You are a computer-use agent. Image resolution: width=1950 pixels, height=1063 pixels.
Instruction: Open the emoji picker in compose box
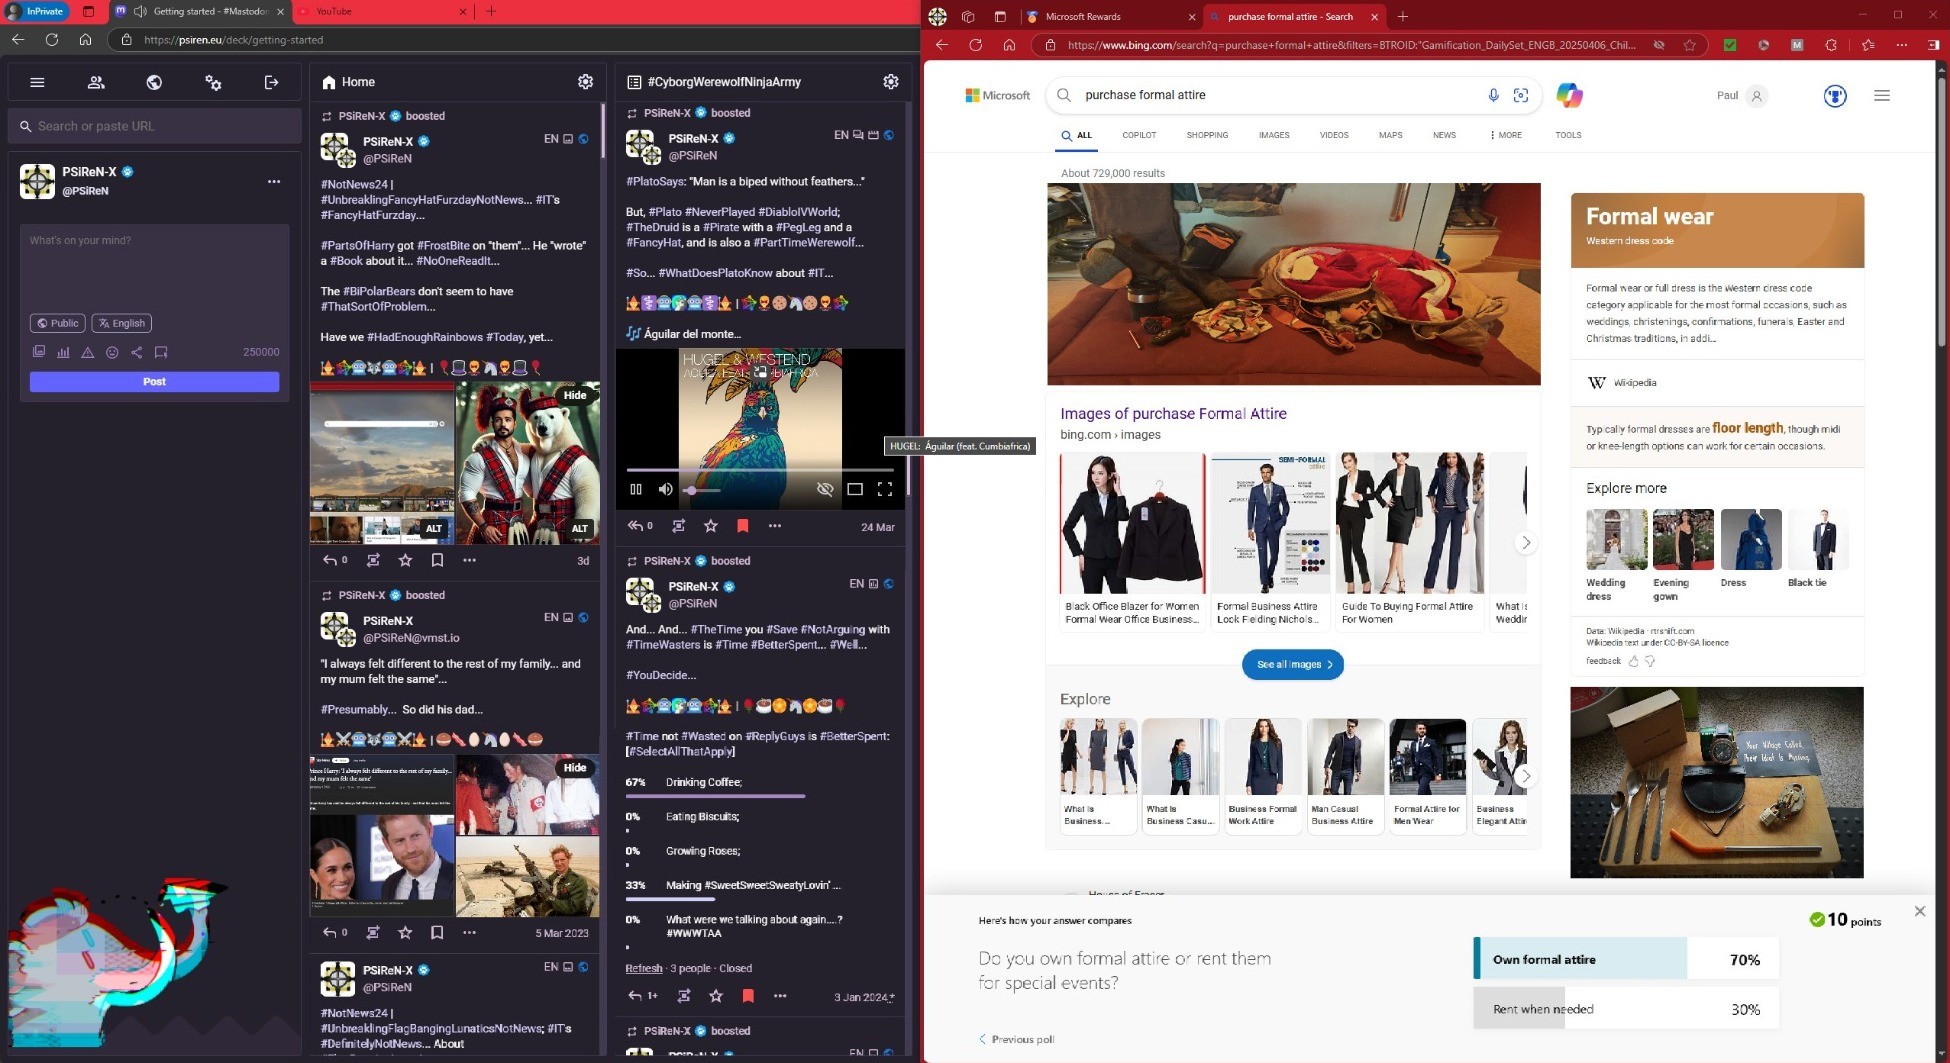tap(112, 352)
